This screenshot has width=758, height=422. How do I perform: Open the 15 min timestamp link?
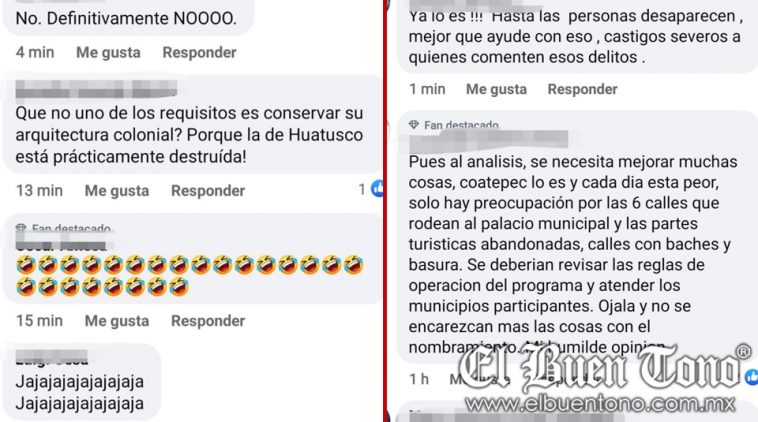click(39, 320)
